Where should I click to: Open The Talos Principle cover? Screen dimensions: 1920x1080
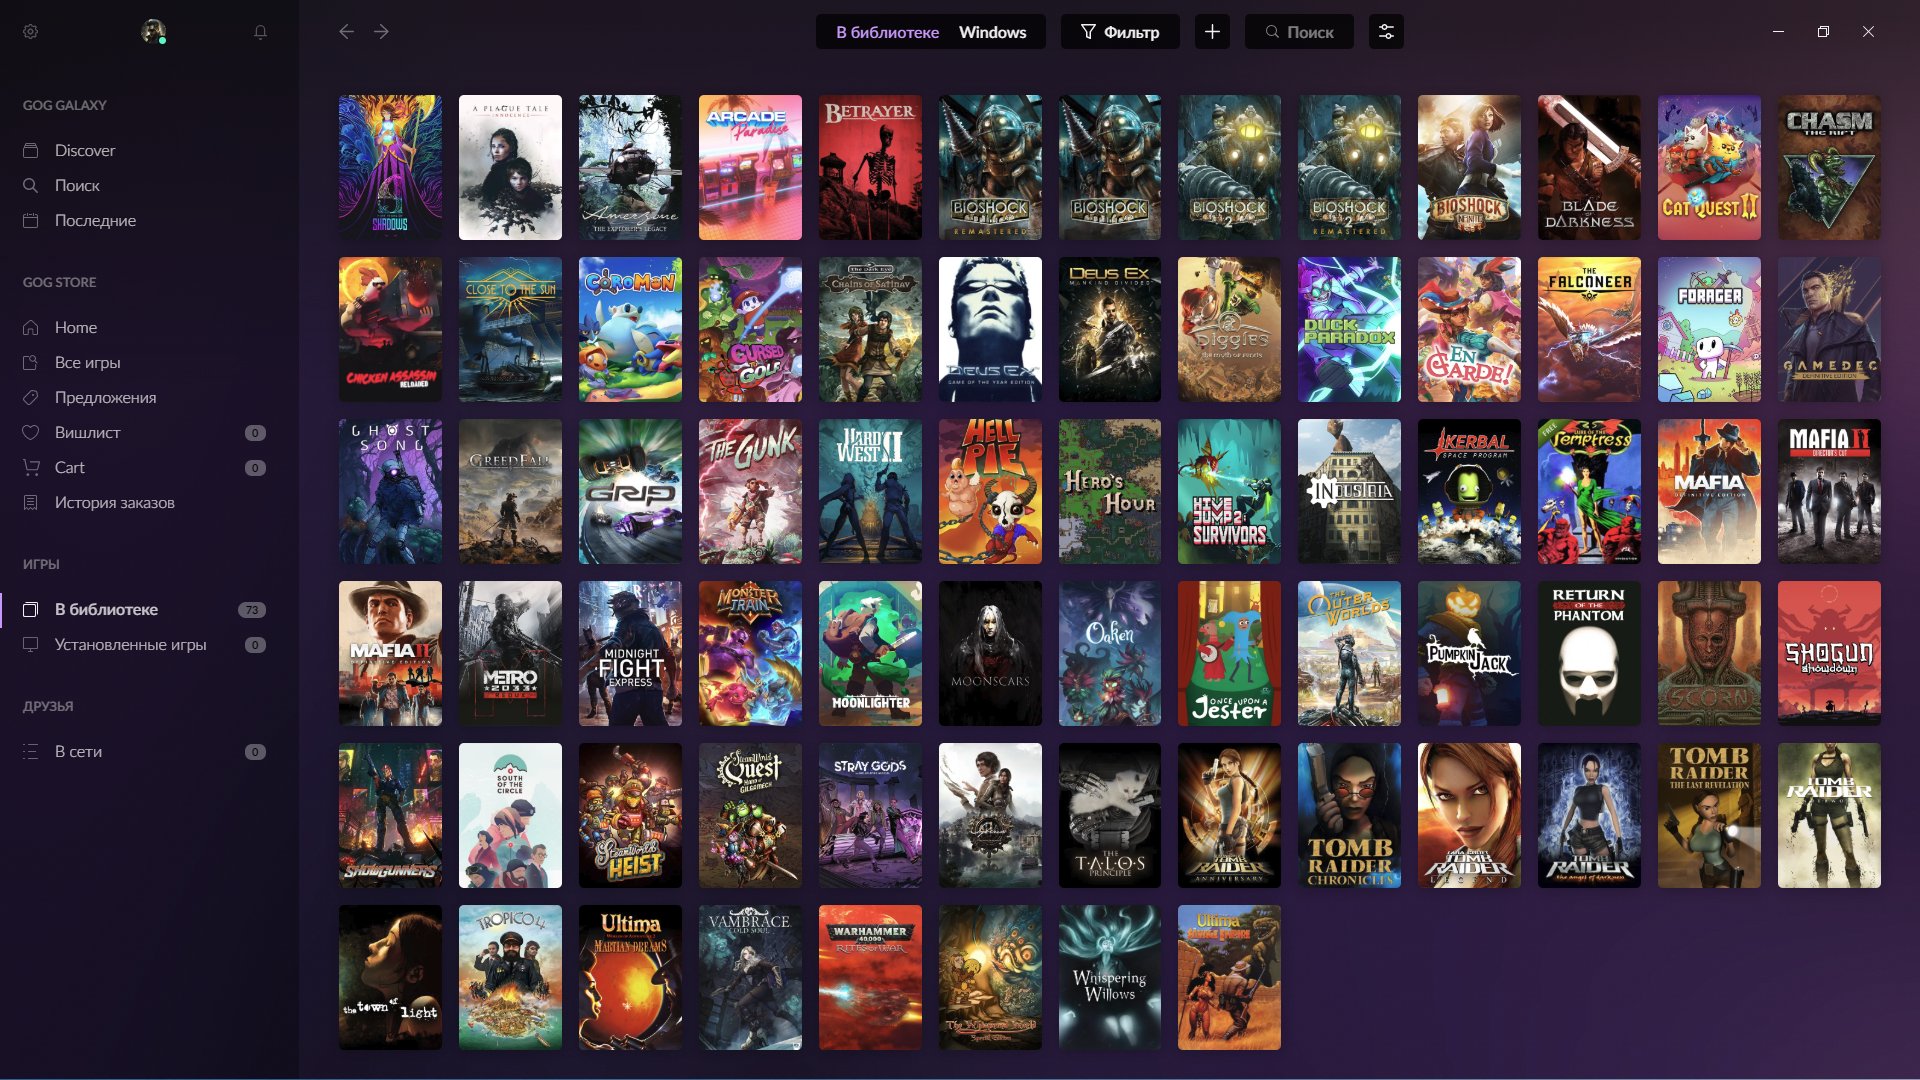coord(1110,815)
